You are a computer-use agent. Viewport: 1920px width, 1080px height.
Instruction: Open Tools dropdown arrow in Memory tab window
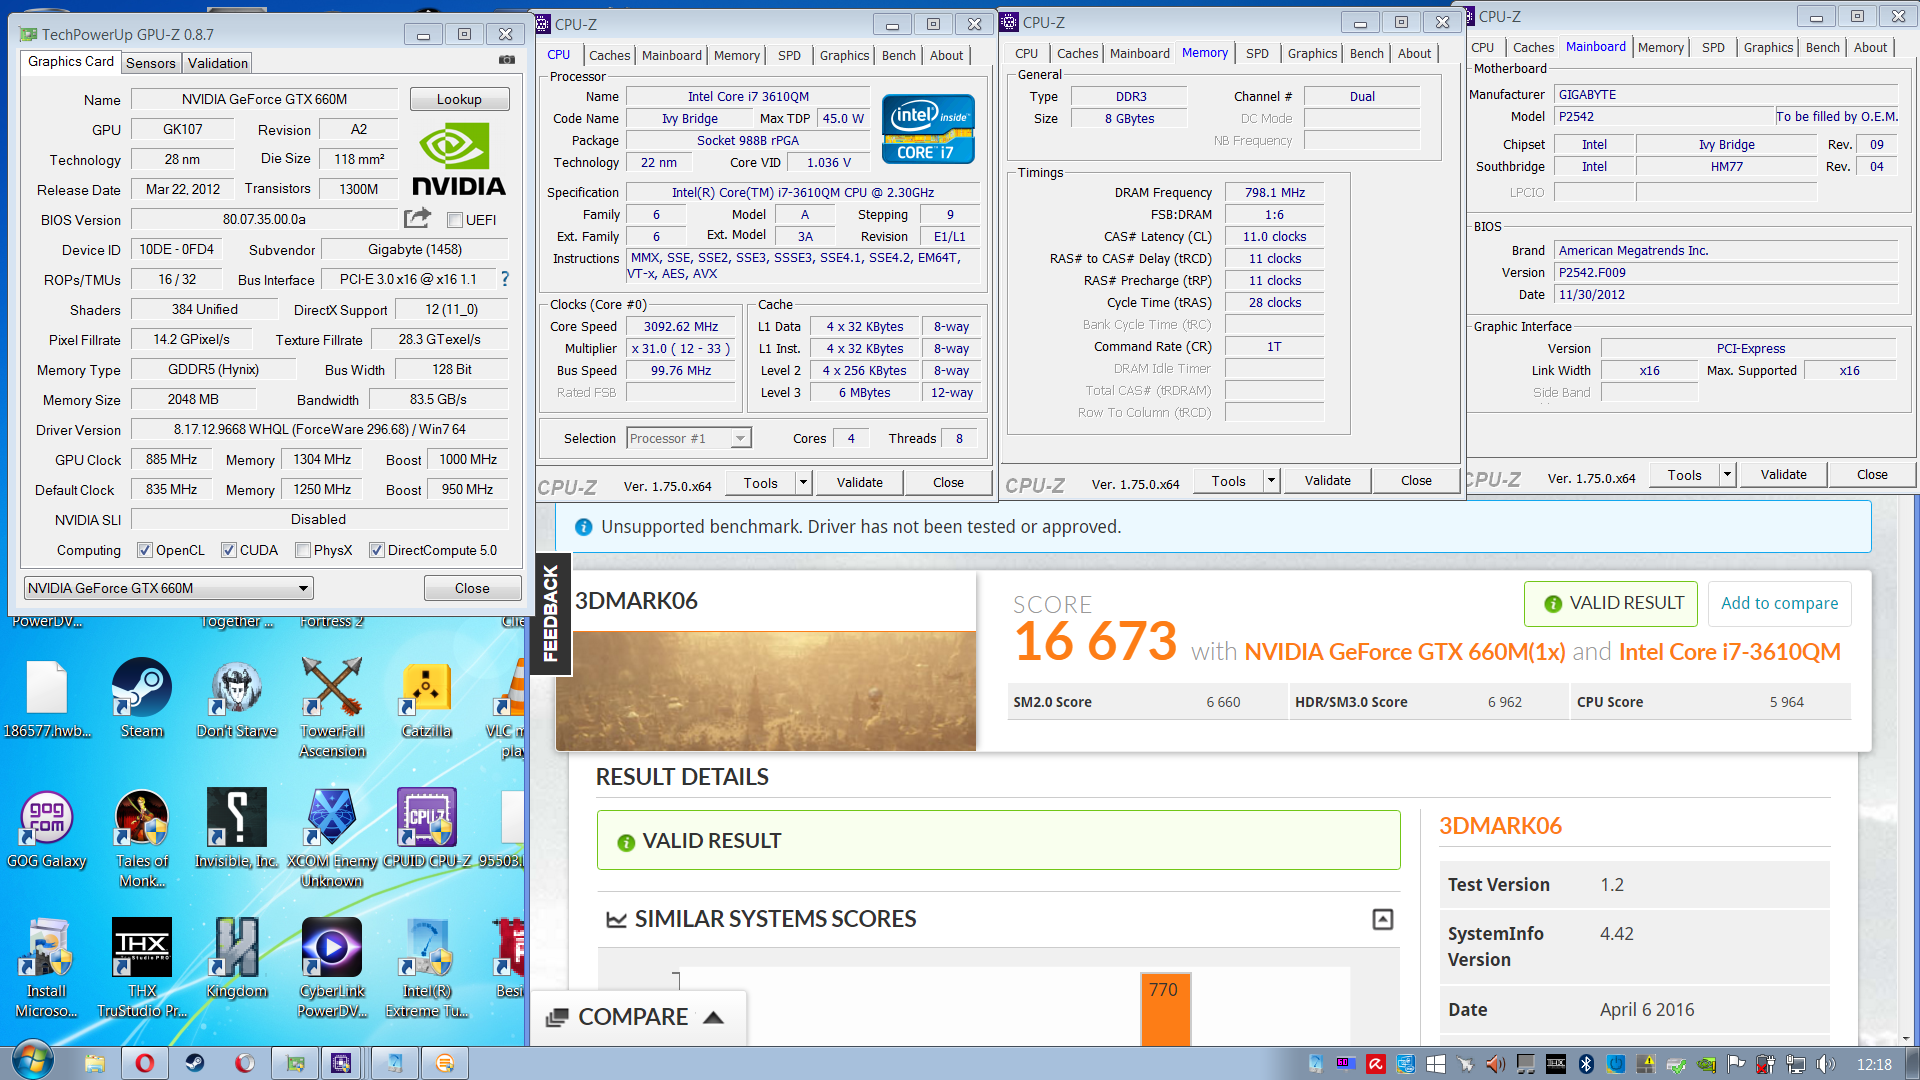[1271, 481]
